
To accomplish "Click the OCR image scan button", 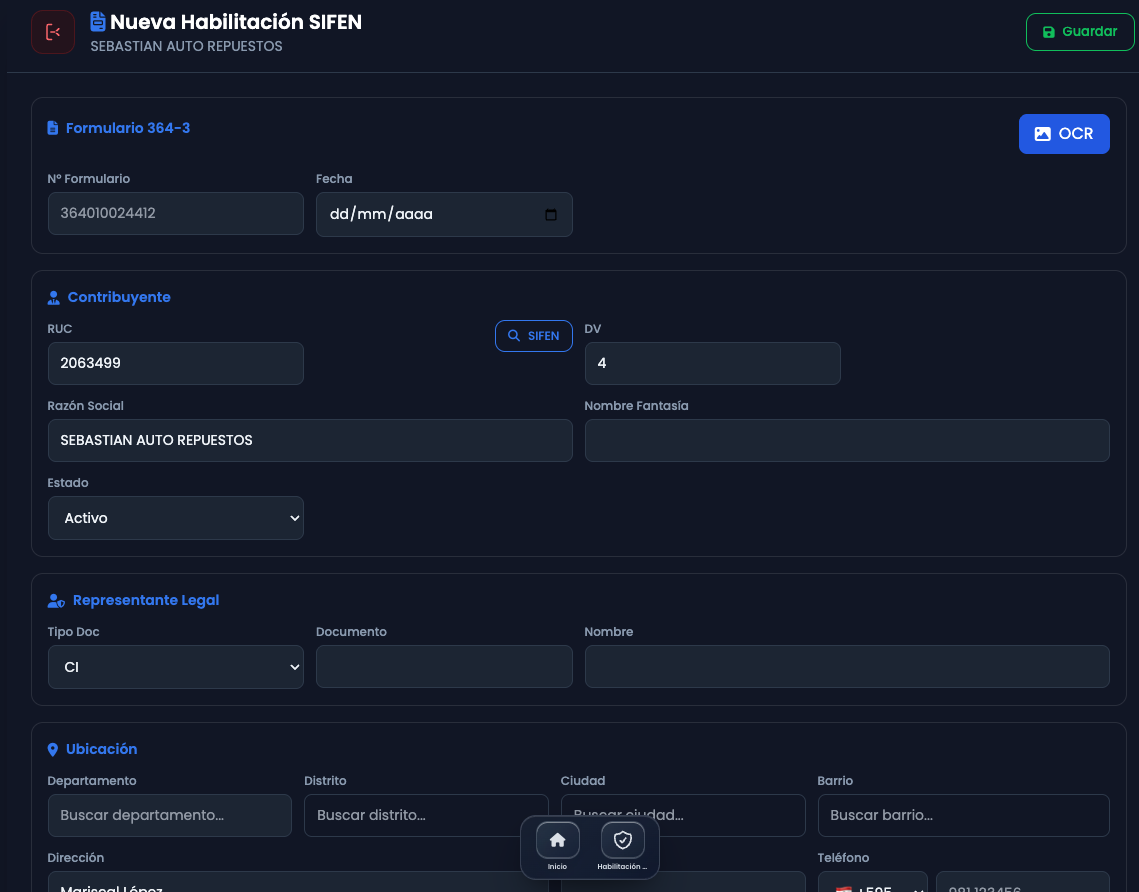I will [x=1064, y=134].
